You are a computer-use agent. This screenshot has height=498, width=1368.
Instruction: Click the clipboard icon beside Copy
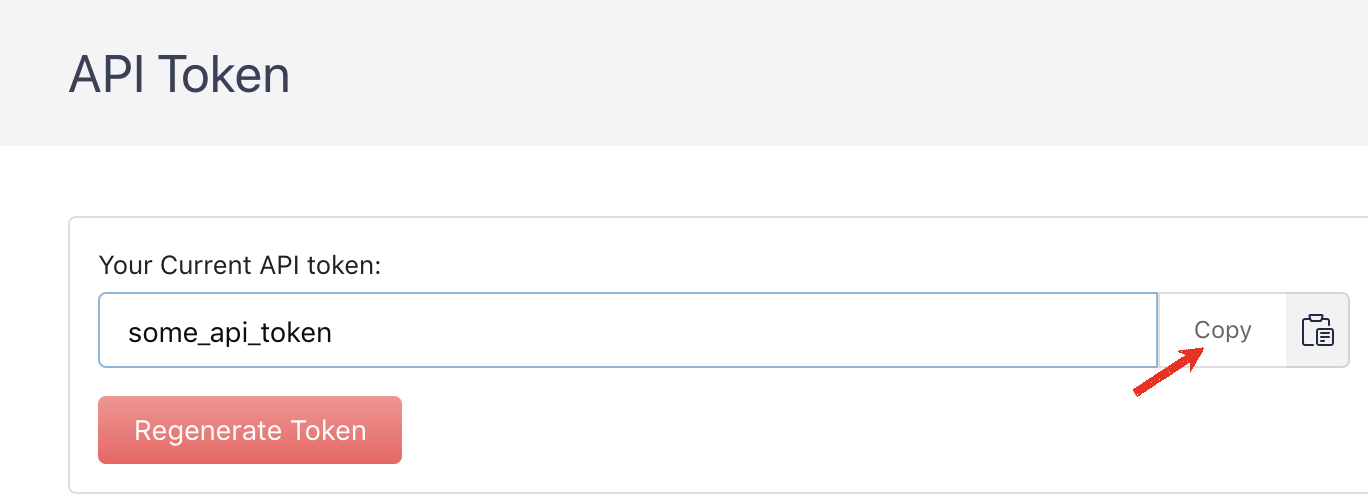pos(1317,330)
